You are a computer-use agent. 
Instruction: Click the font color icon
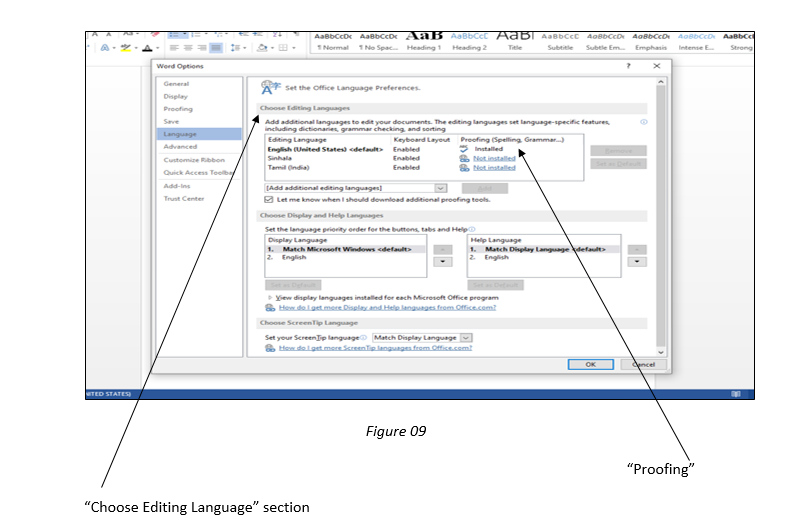(147, 48)
